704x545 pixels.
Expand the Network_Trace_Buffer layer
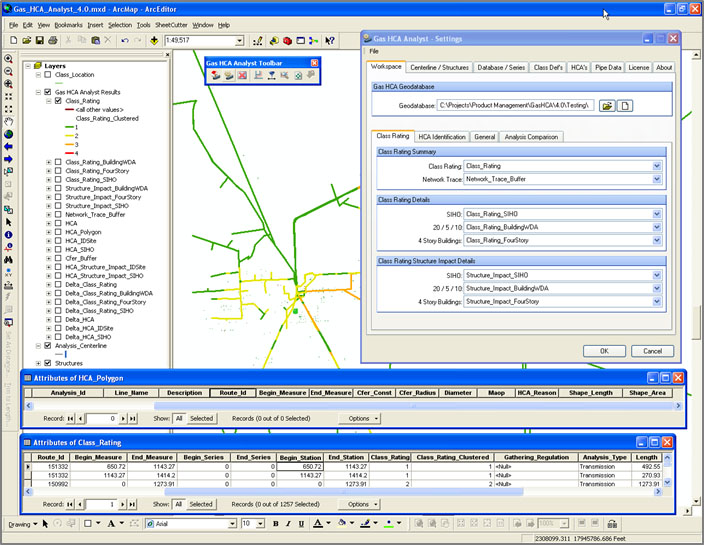(48, 215)
